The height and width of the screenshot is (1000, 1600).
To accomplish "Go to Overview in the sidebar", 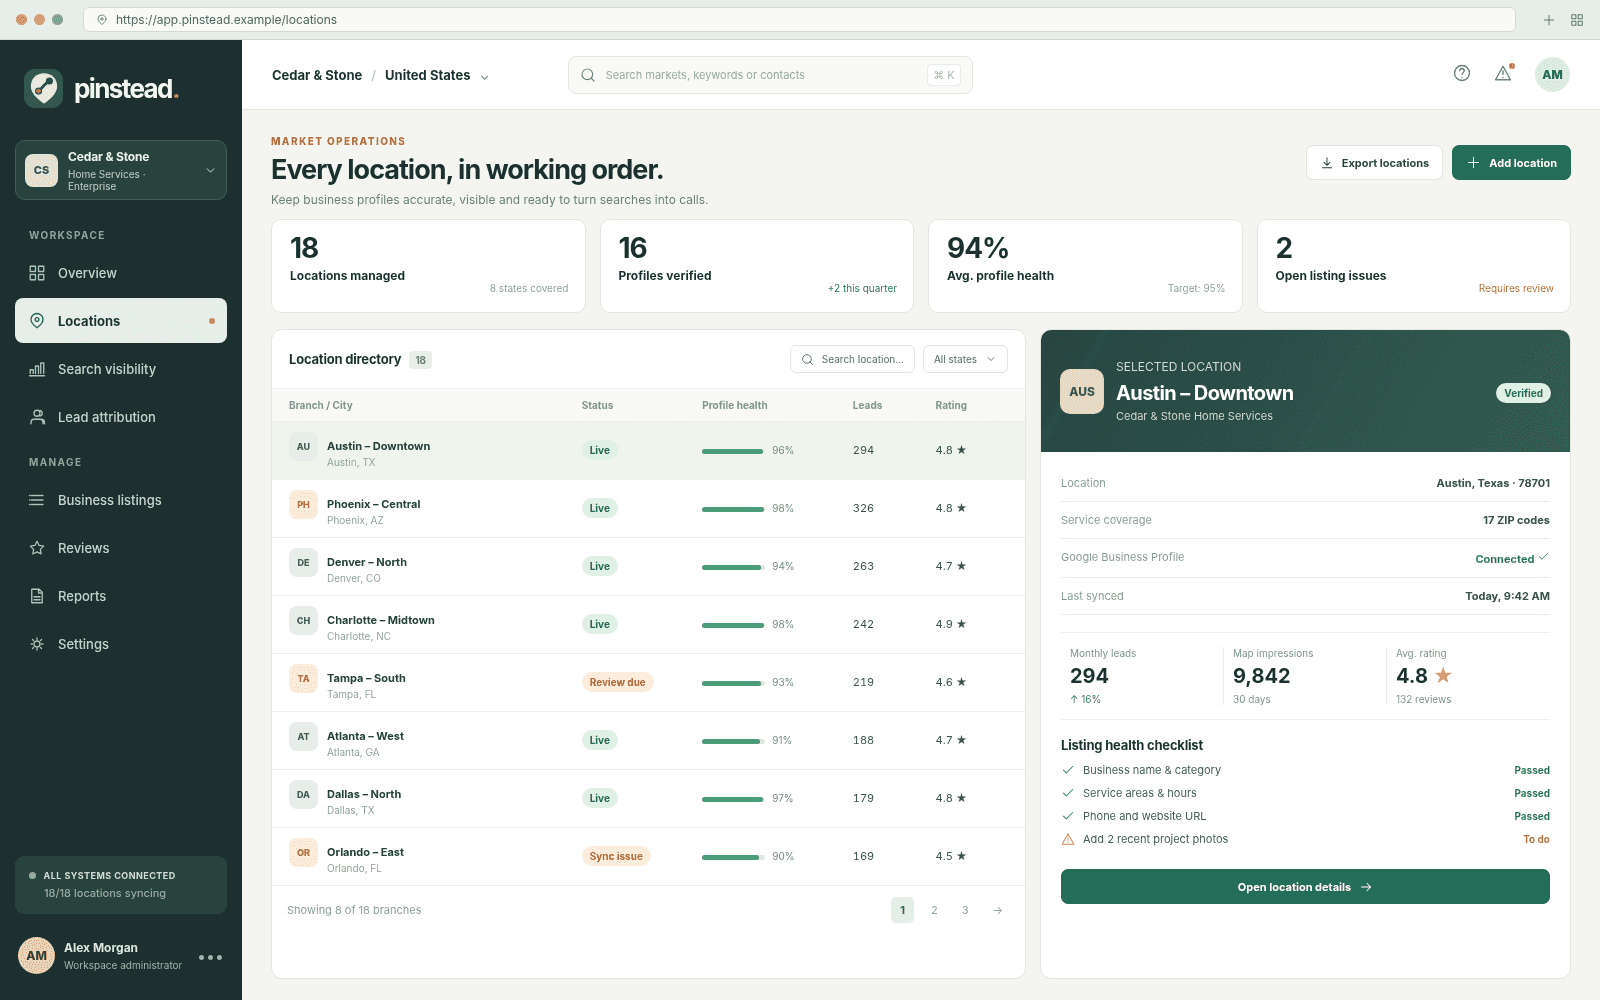I will click(x=121, y=273).
